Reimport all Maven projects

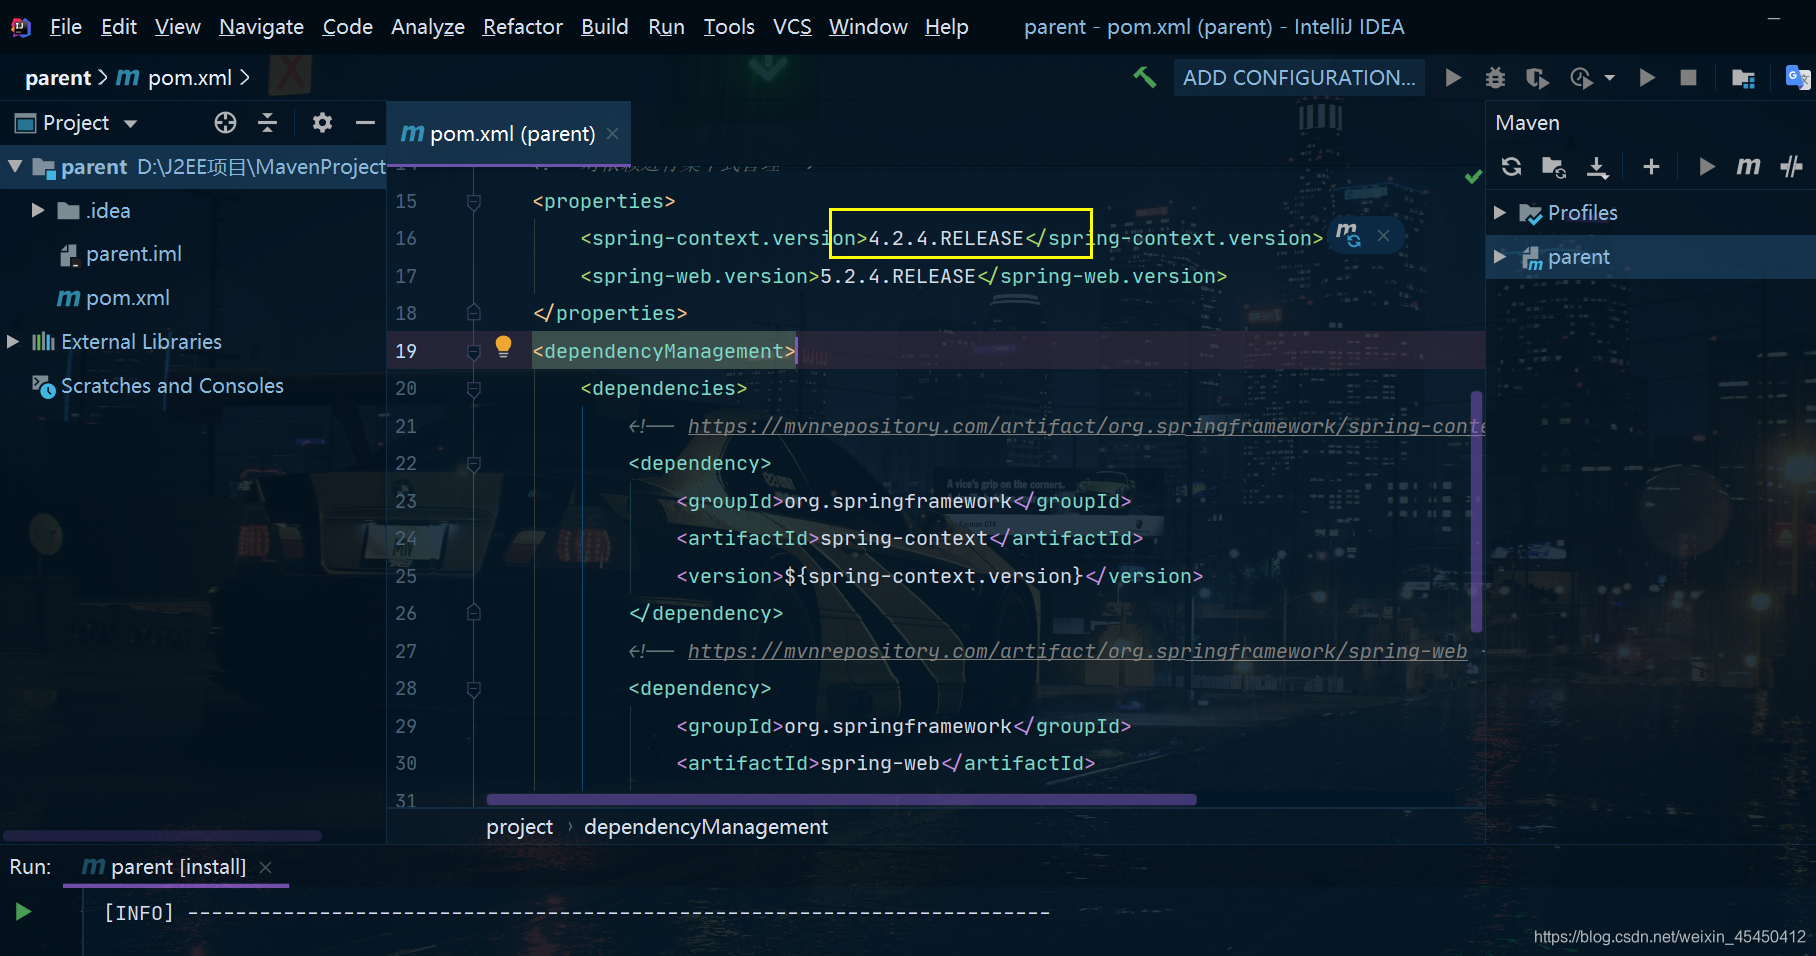pyautogui.click(x=1511, y=166)
